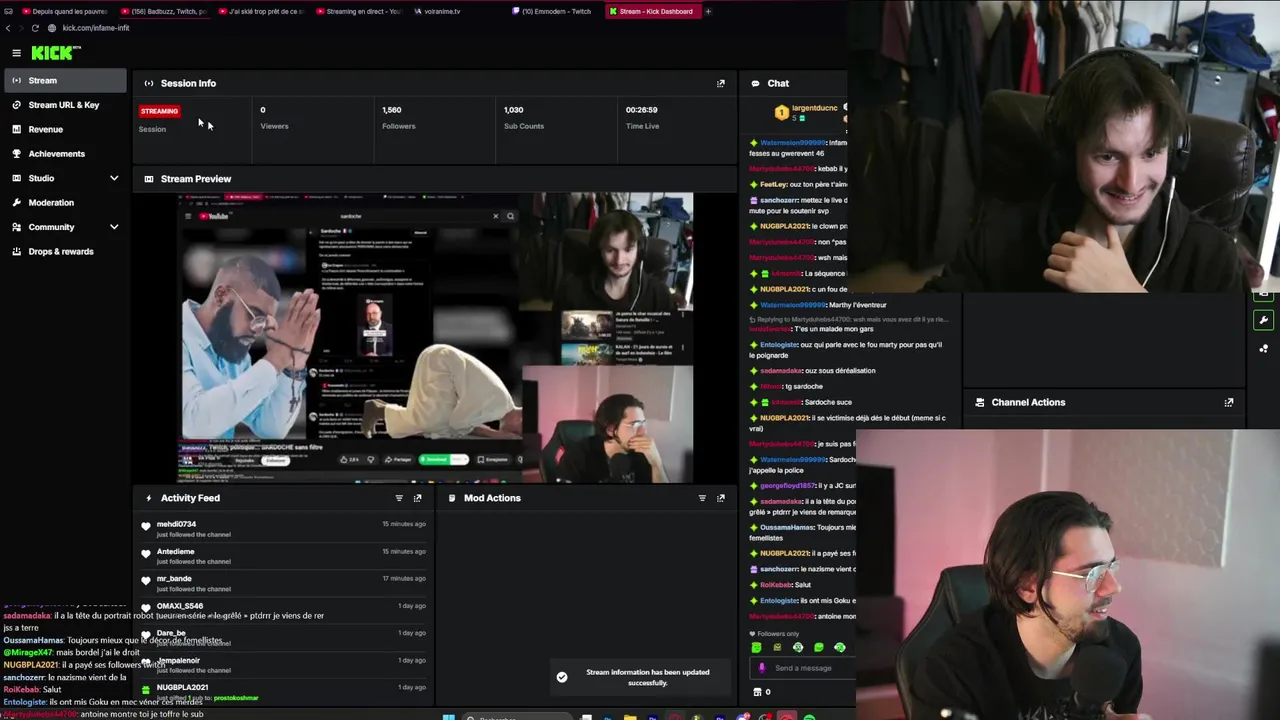Switch to Badbuzz, Twitch browser tab

(163, 11)
